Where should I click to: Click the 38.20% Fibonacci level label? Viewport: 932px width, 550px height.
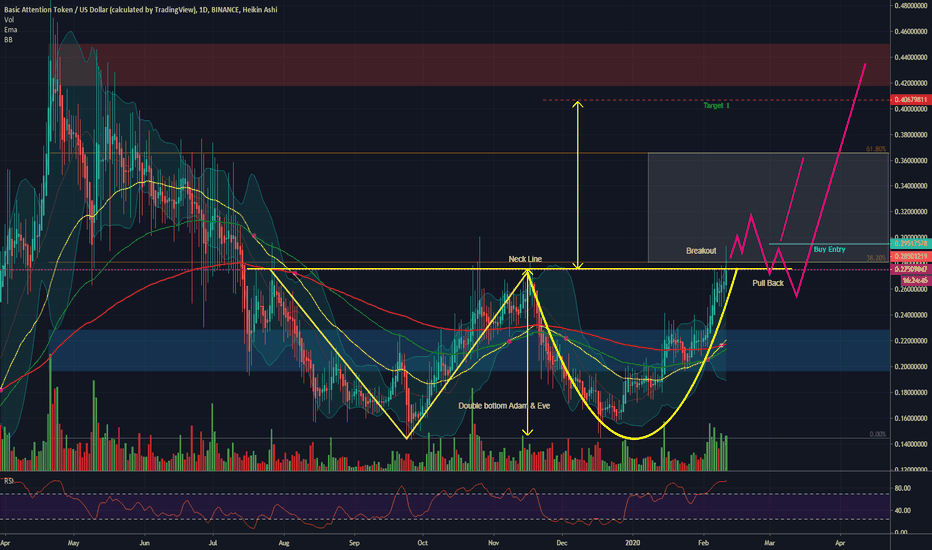coord(876,258)
